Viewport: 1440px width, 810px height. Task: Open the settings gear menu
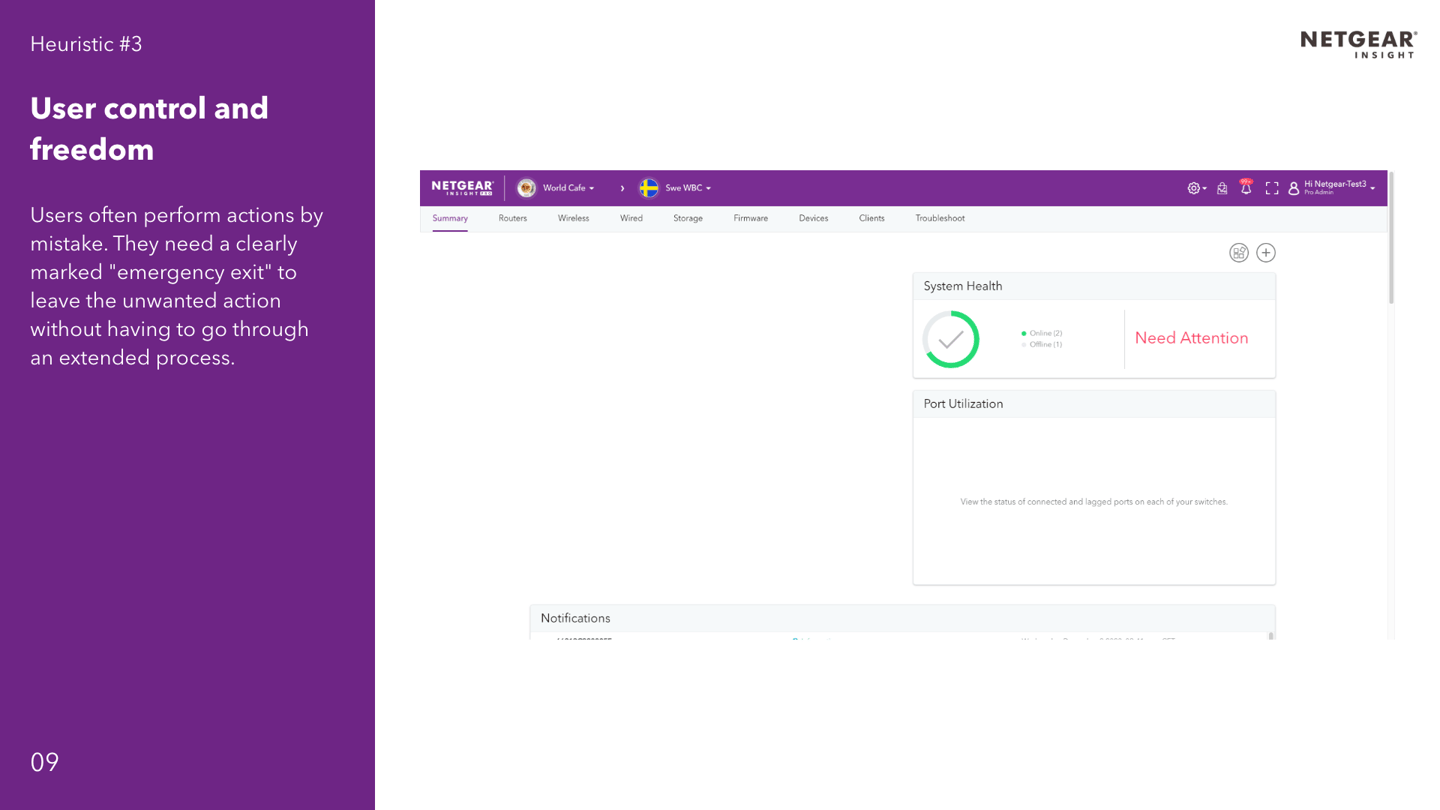click(1196, 188)
